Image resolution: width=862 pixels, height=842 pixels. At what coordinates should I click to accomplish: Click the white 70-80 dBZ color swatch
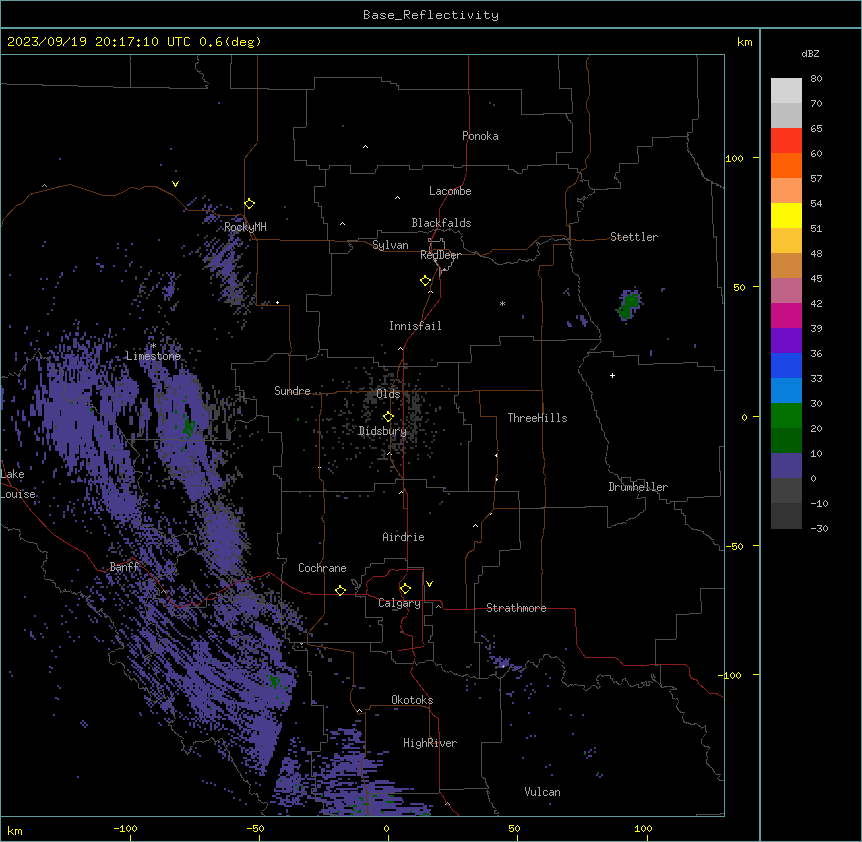tap(786, 91)
